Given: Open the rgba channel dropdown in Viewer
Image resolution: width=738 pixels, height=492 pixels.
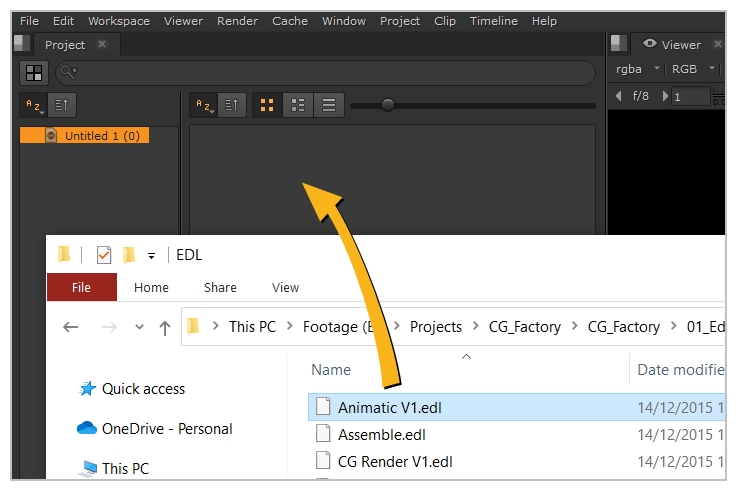Looking at the screenshot, I should (x=638, y=69).
